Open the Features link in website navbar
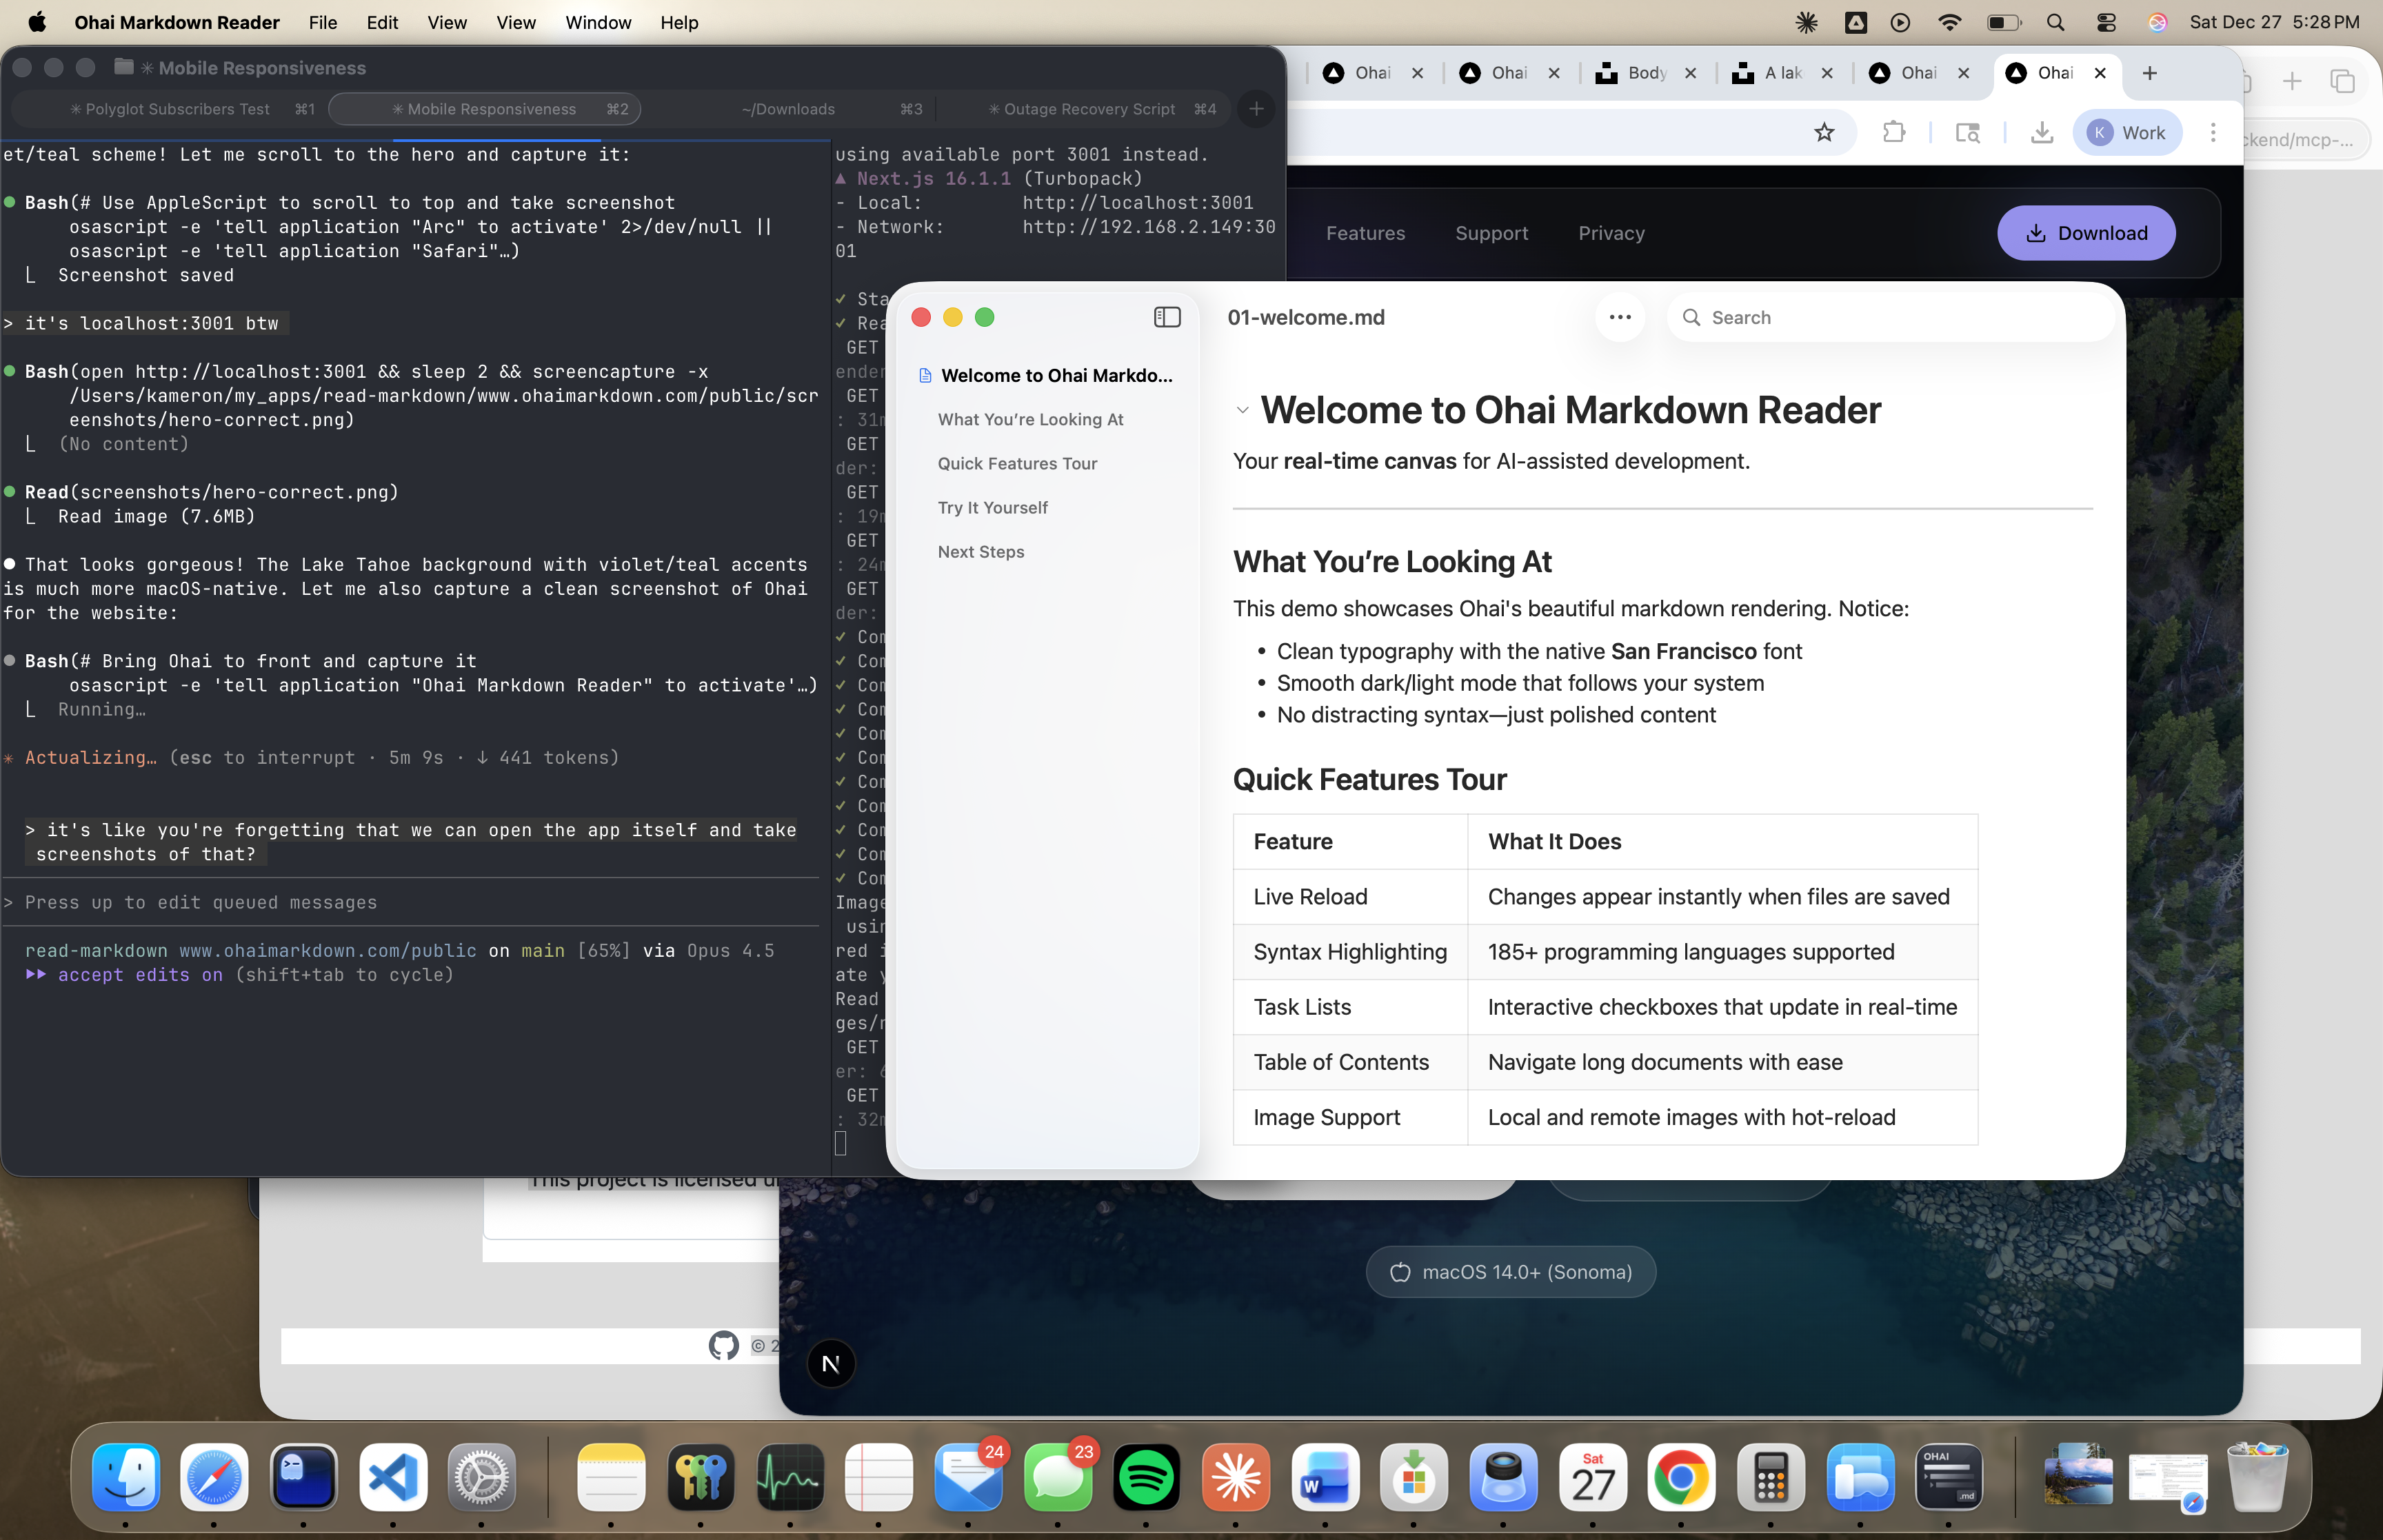This screenshot has width=2383, height=1540. (x=1365, y=233)
